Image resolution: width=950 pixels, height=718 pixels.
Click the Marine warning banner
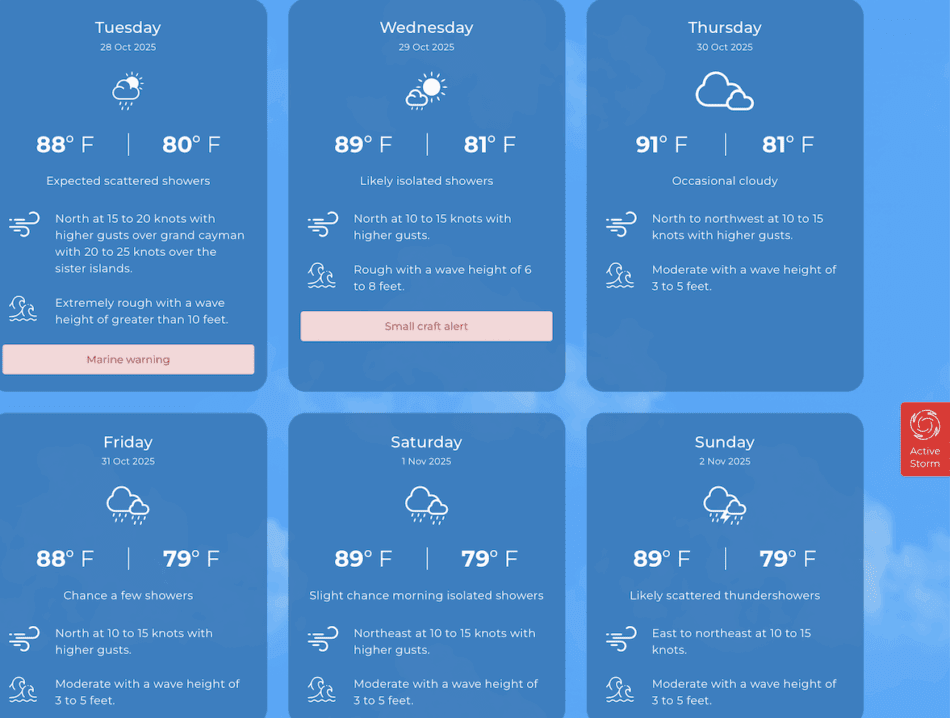(x=128, y=360)
